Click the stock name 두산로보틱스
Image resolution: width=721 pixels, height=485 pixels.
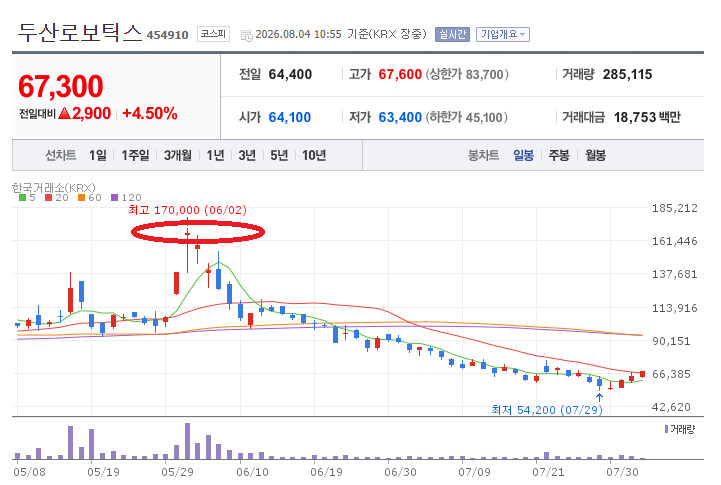click(80, 33)
